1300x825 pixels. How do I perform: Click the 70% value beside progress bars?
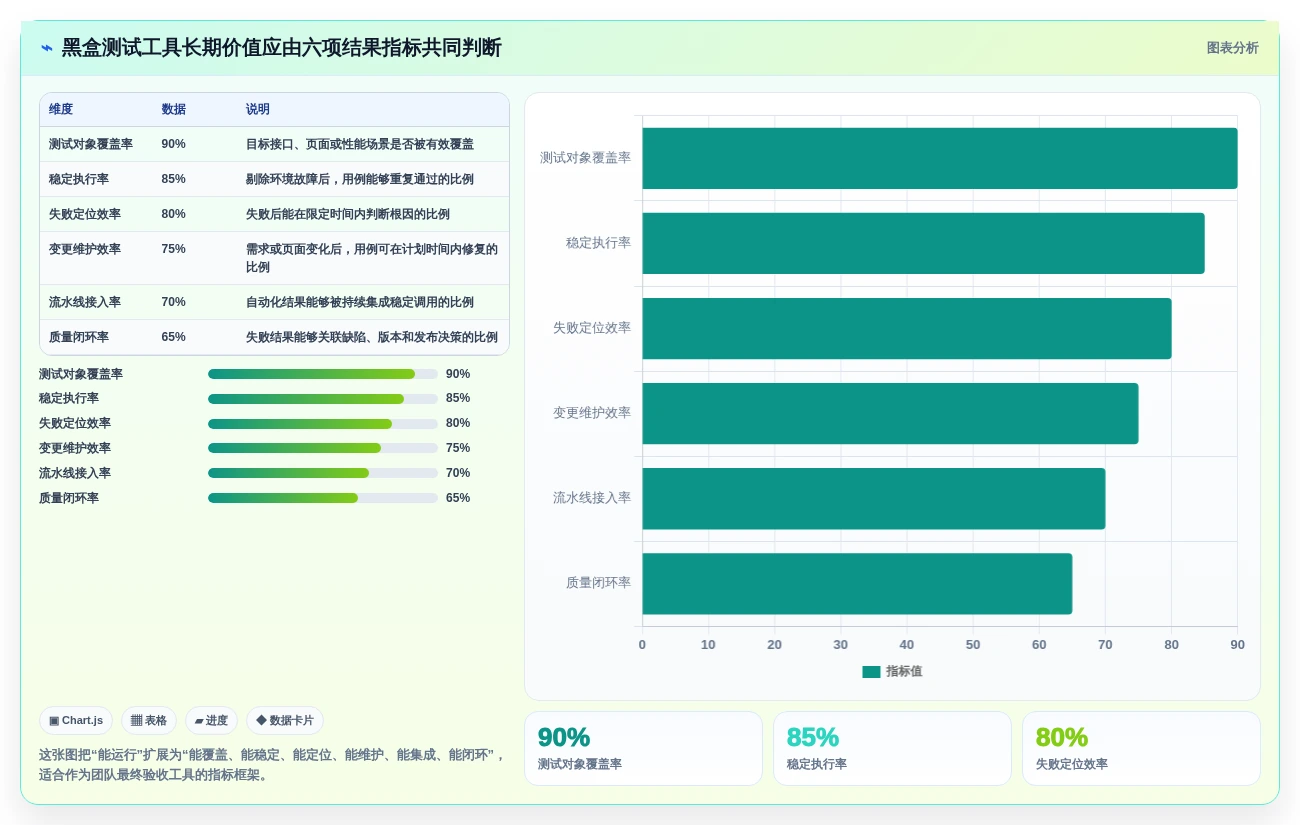pyautogui.click(x=458, y=473)
